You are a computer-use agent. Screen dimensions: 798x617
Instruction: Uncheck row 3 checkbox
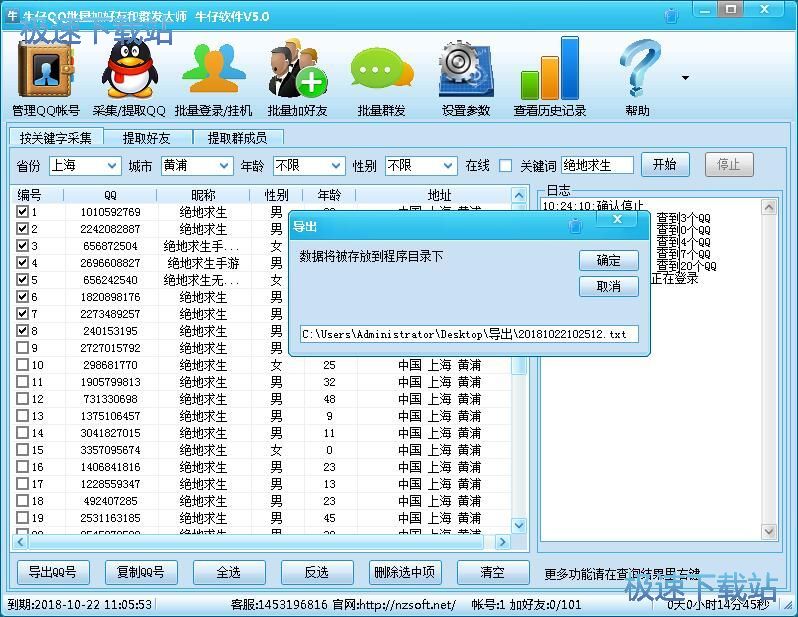point(22,245)
